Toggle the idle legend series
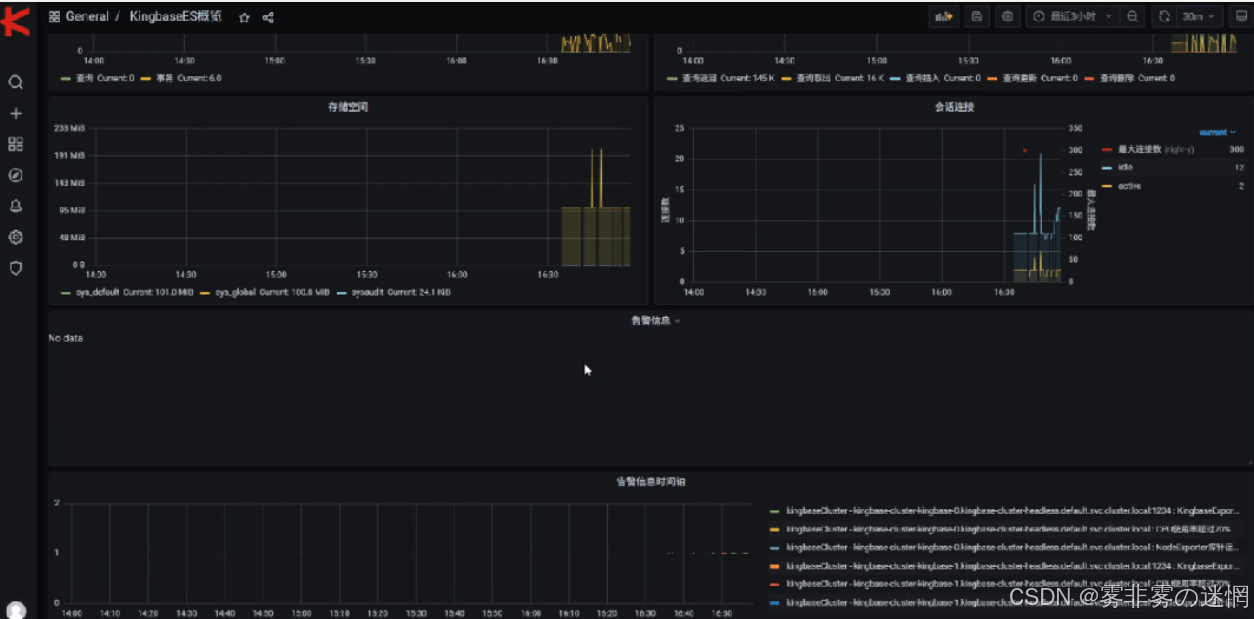The width and height of the screenshot is (1254, 619). (1123, 167)
